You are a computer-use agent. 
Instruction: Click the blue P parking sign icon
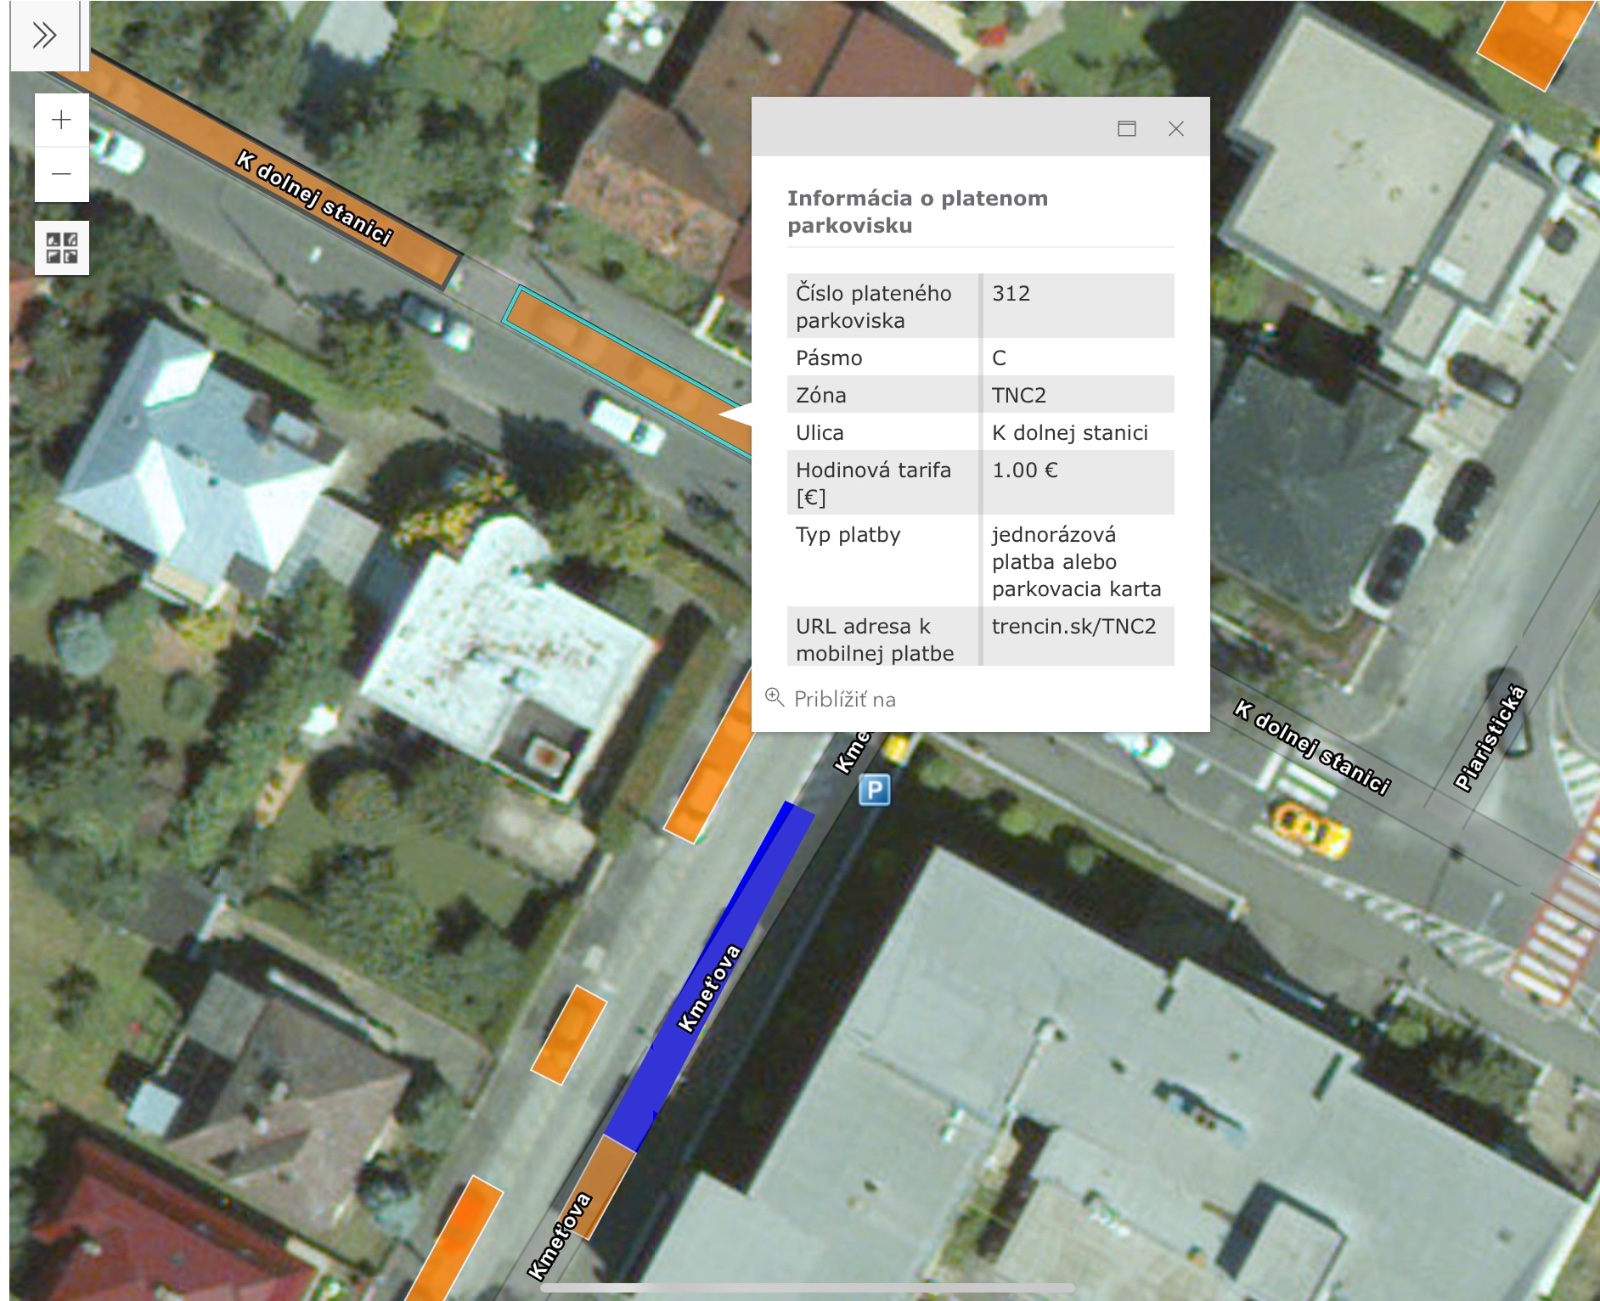coord(874,791)
